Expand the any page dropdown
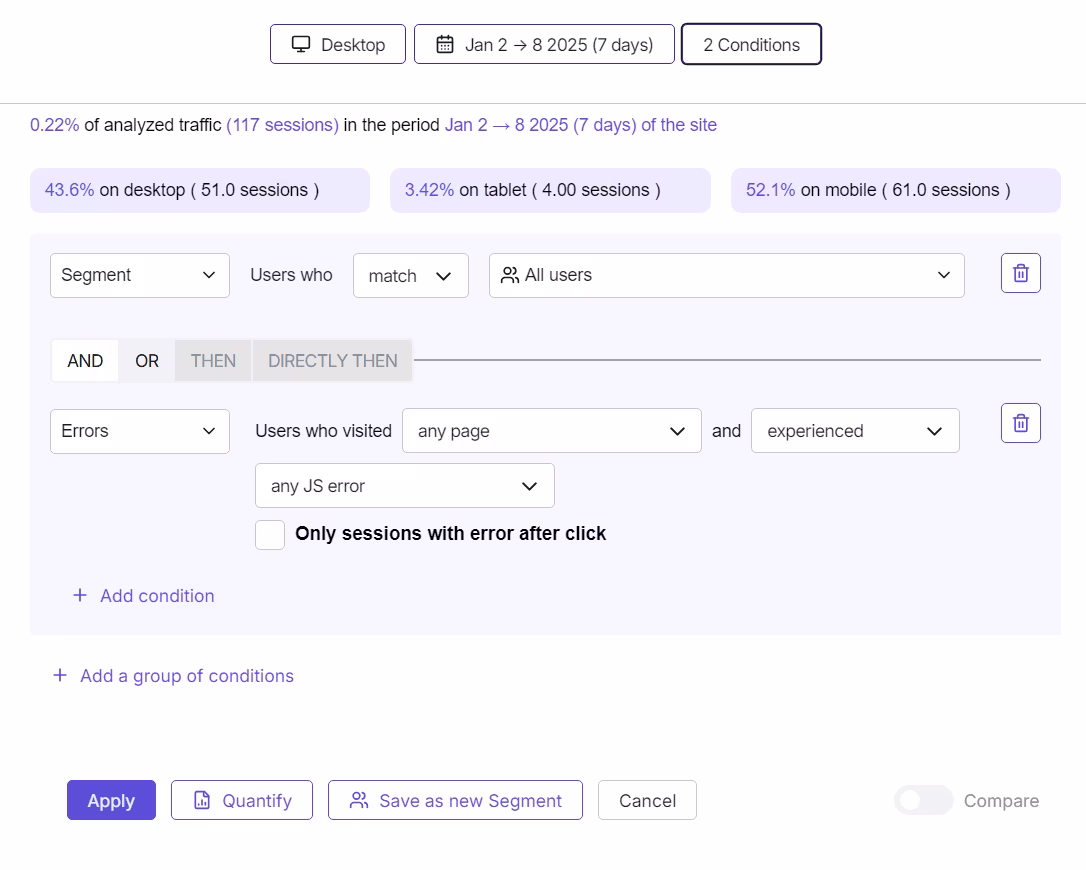 (551, 431)
